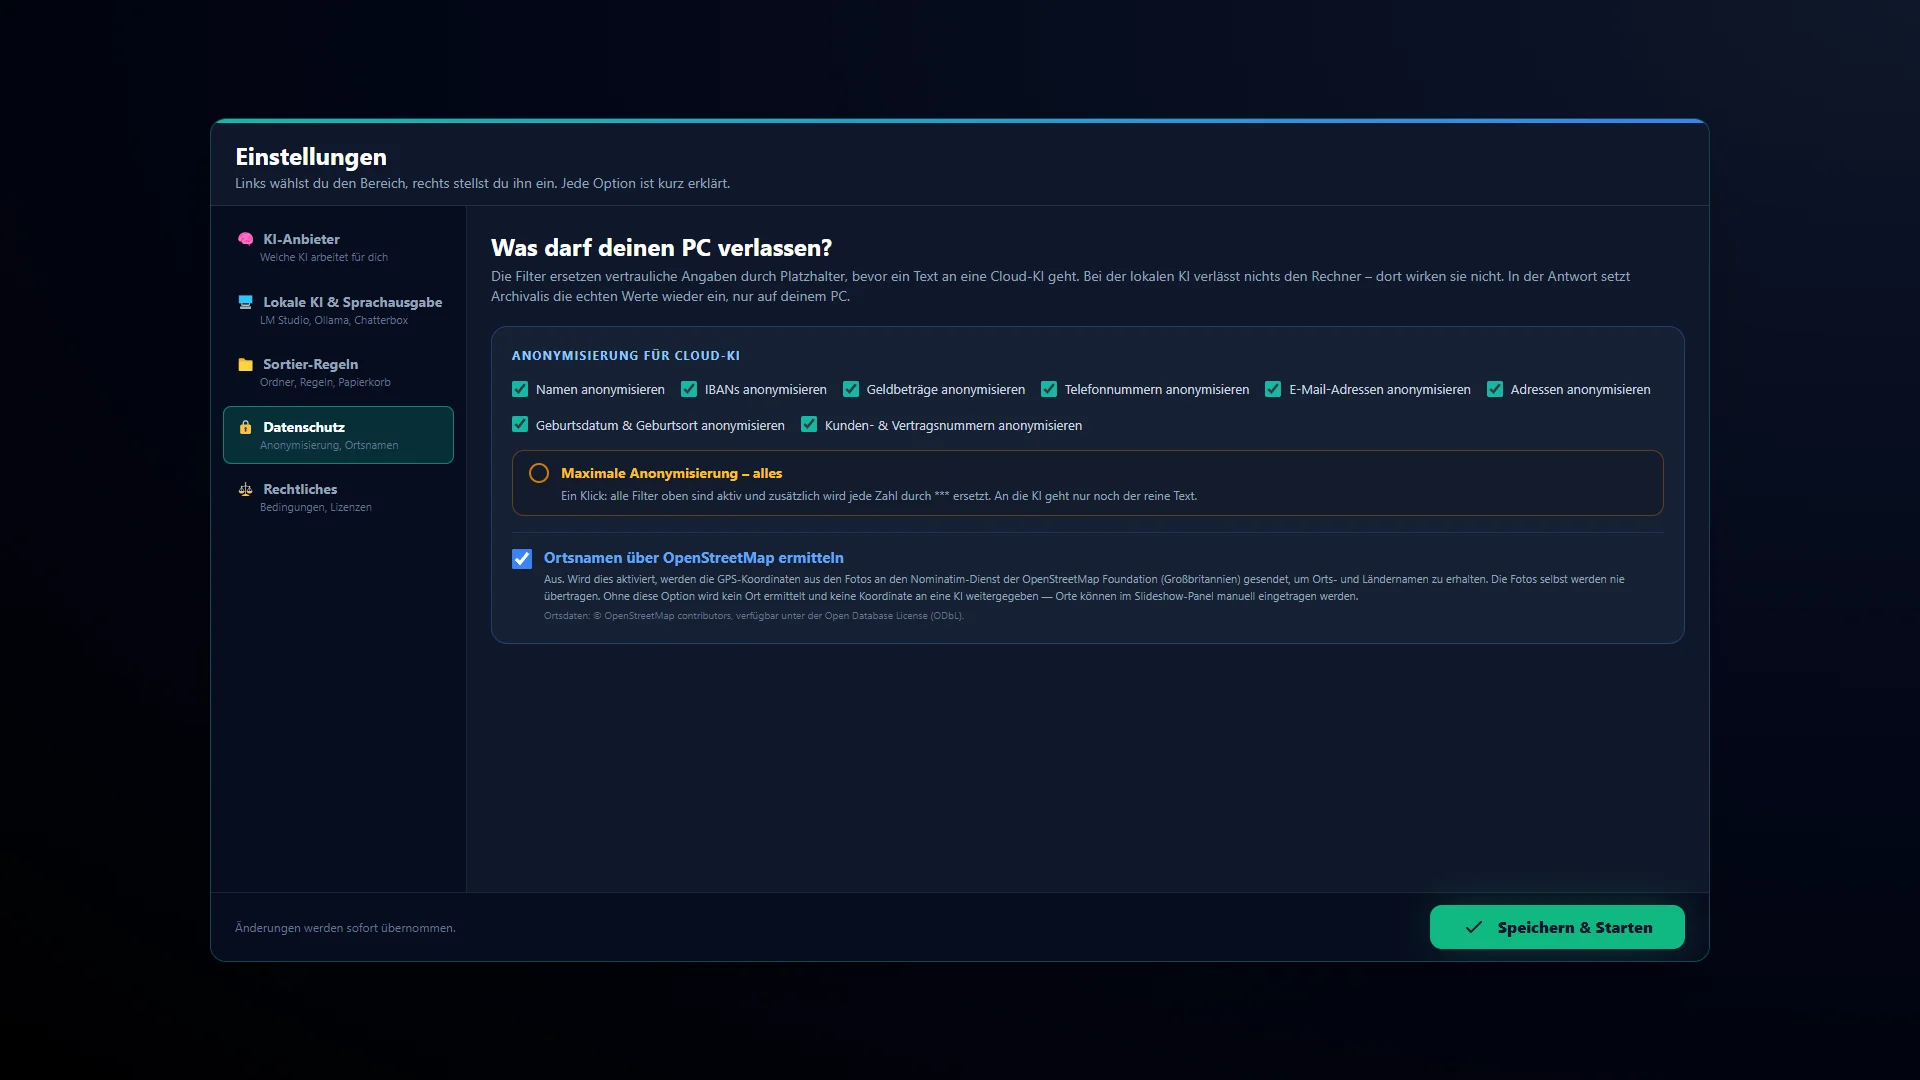This screenshot has width=1920, height=1080.
Task: Click the scales icon for Rechtliches
Action: (245, 489)
